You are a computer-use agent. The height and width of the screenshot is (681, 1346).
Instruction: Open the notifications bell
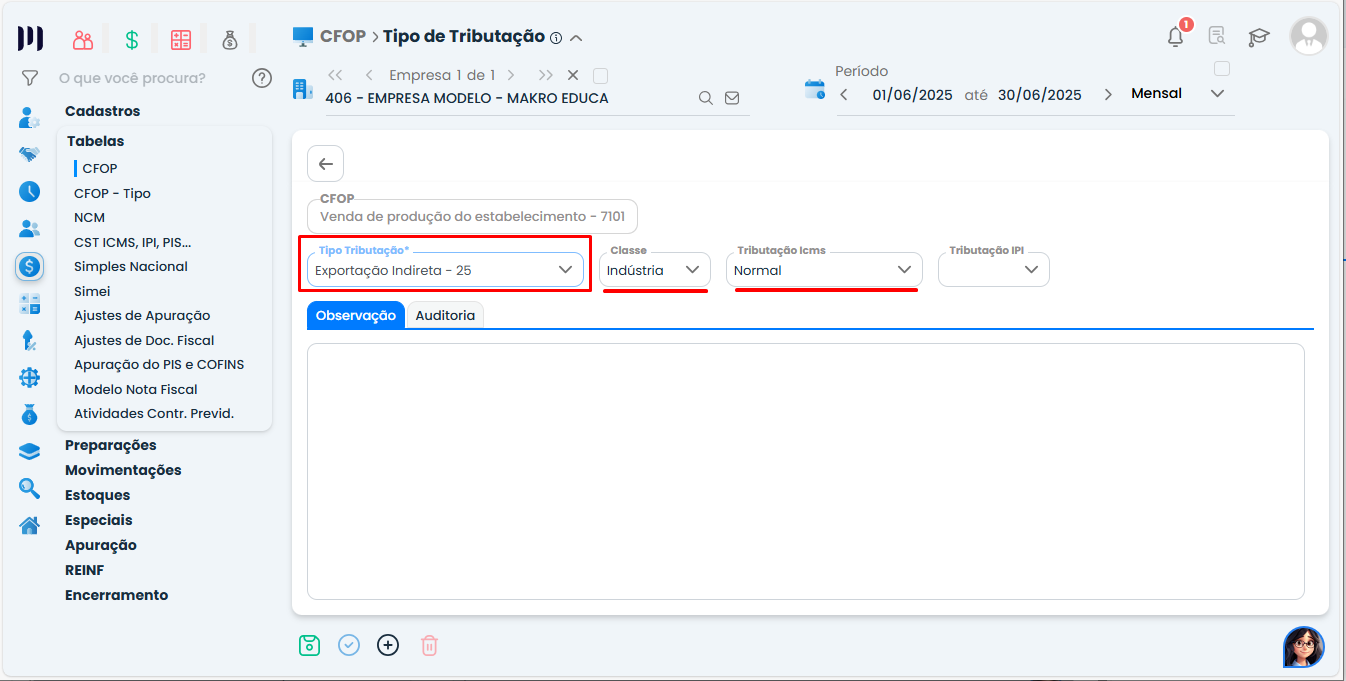click(x=1175, y=37)
